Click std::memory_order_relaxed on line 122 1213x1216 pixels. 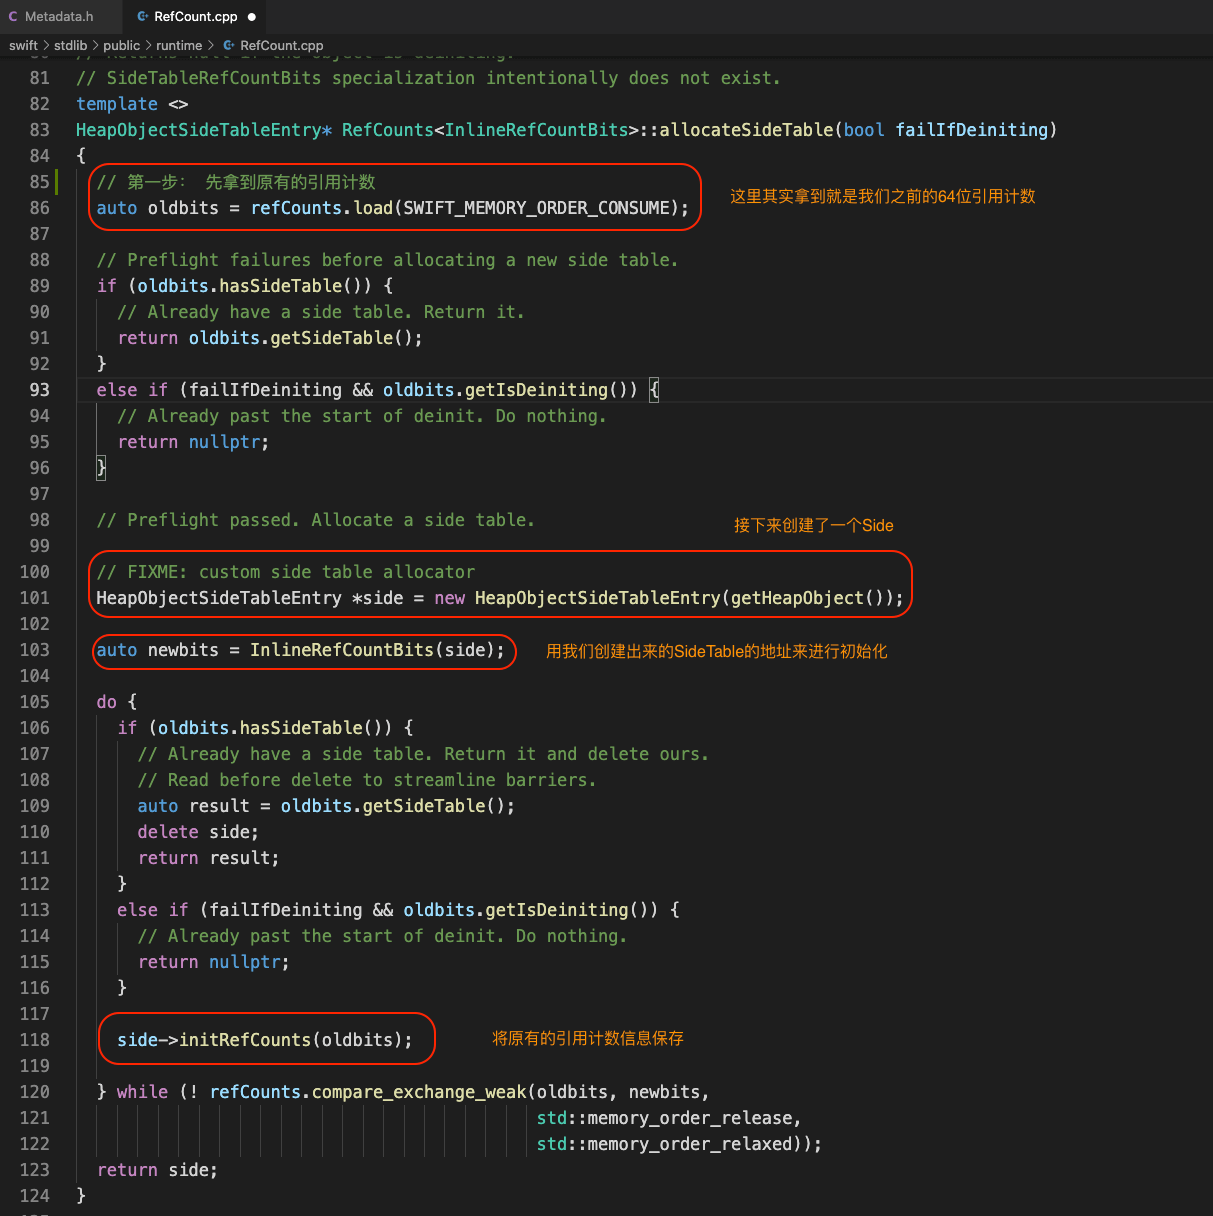pyautogui.click(x=665, y=1144)
